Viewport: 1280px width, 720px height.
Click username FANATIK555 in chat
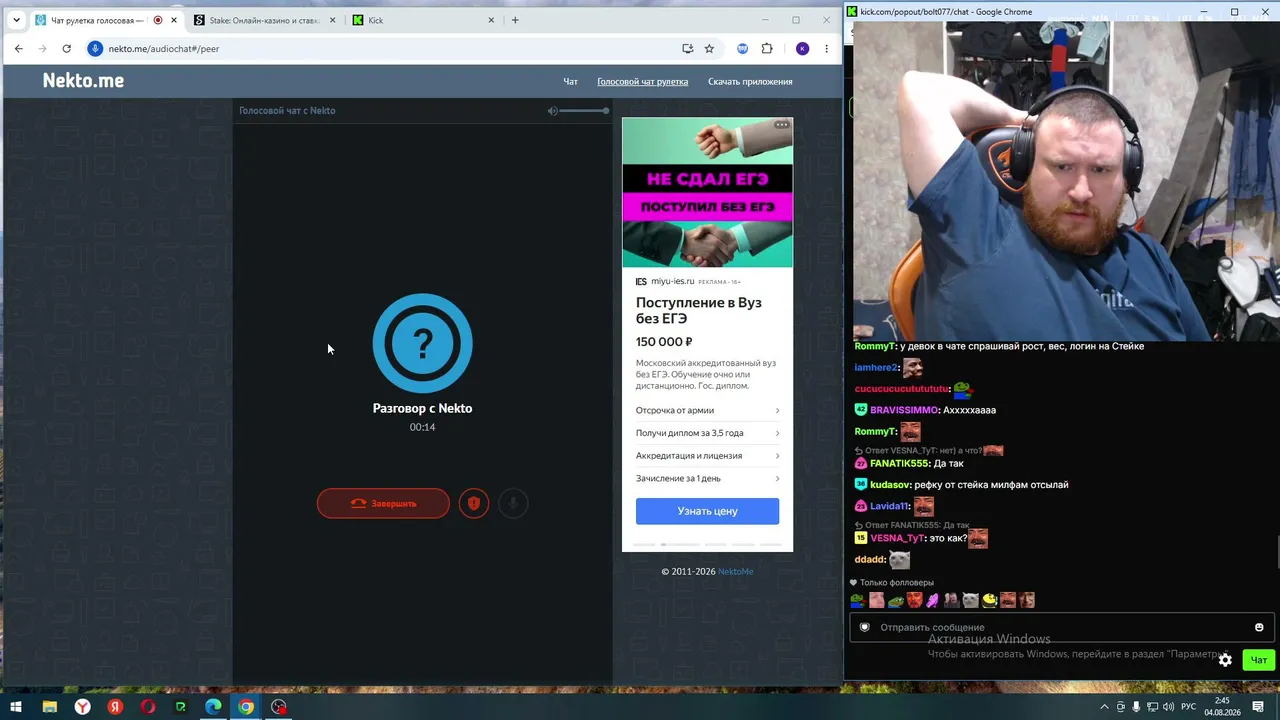(x=899, y=464)
